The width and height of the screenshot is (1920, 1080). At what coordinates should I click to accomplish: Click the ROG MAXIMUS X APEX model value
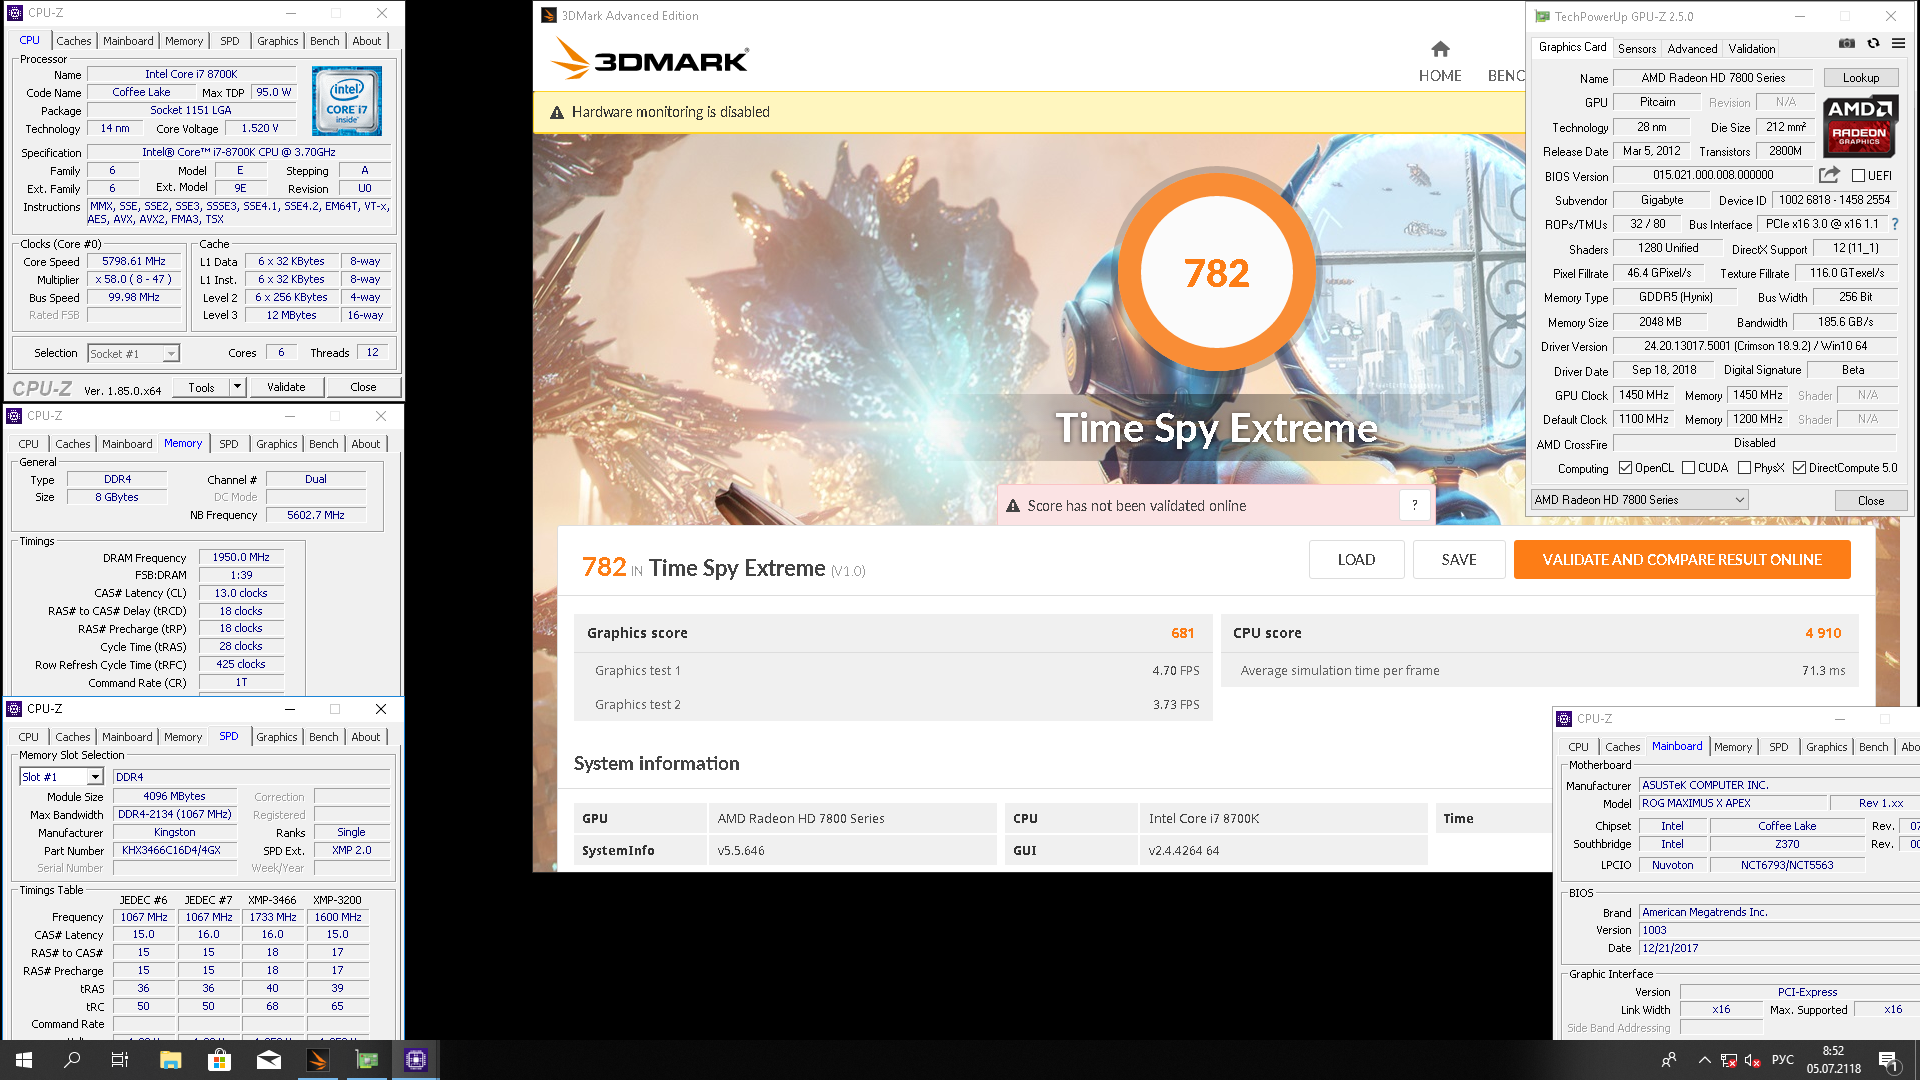point(1733,803)
